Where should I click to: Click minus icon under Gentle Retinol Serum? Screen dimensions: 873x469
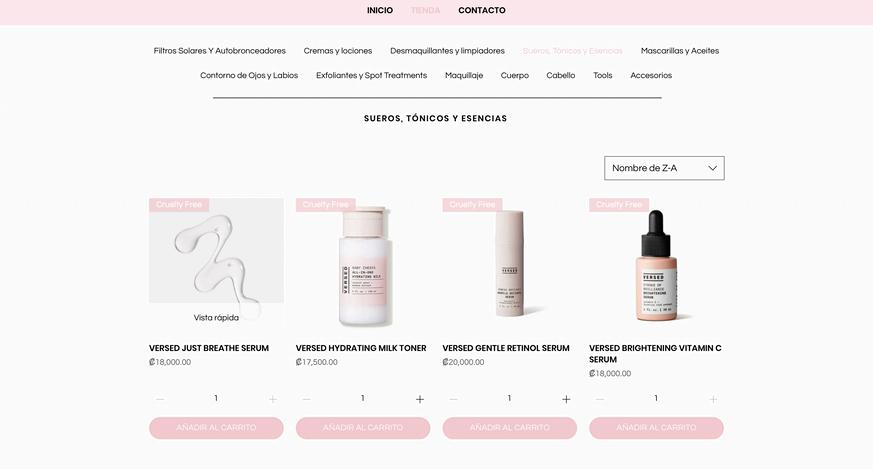(x=453, y=399)
